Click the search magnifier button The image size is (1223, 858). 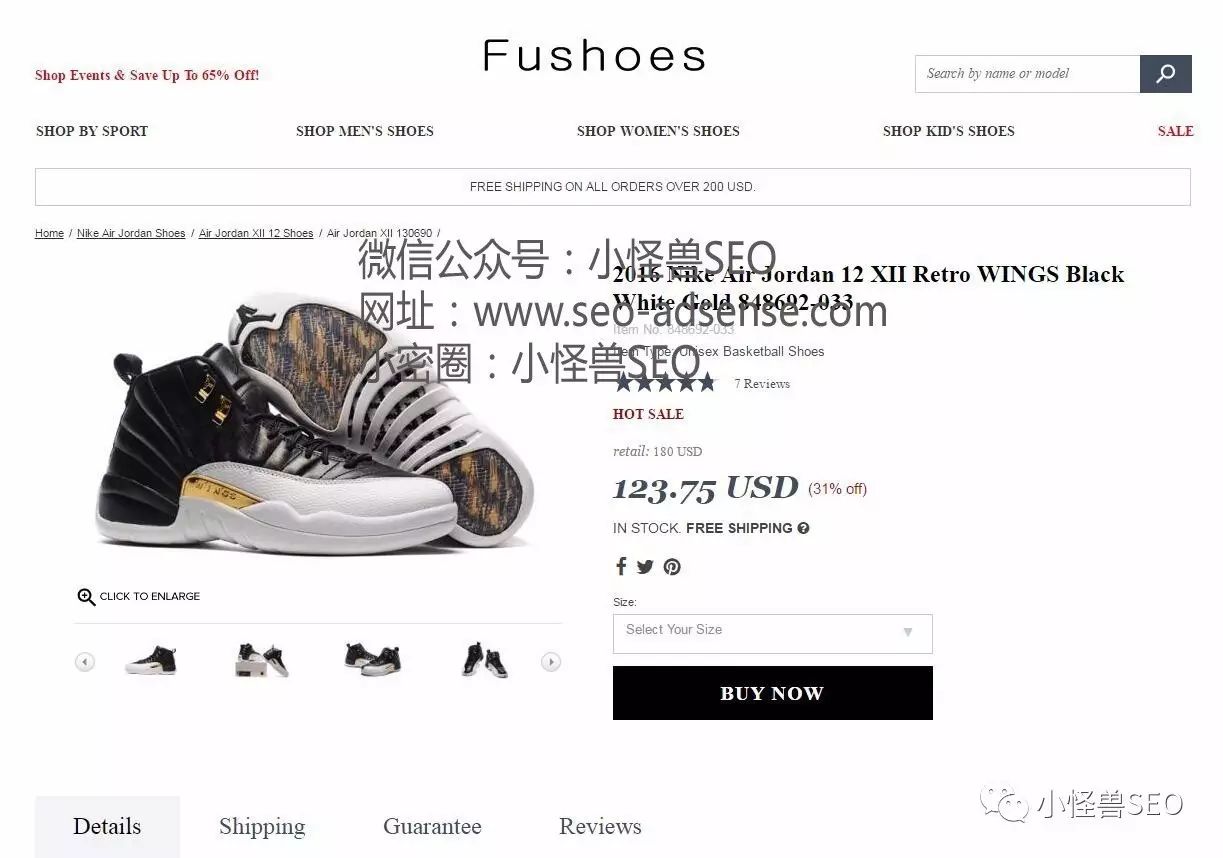(1165, 74)
